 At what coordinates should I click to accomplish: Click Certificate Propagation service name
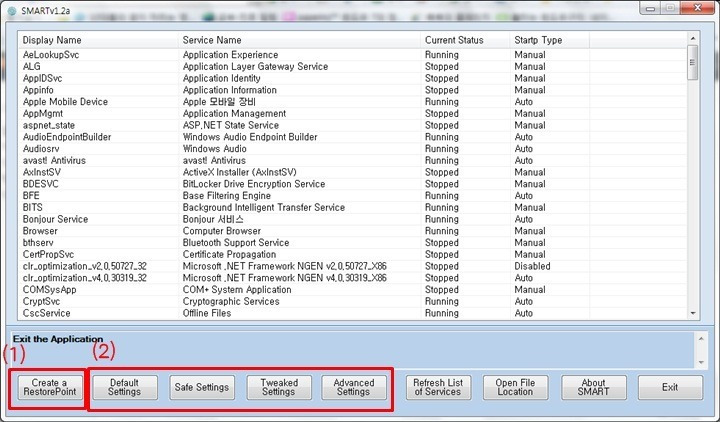click(230, 254)
